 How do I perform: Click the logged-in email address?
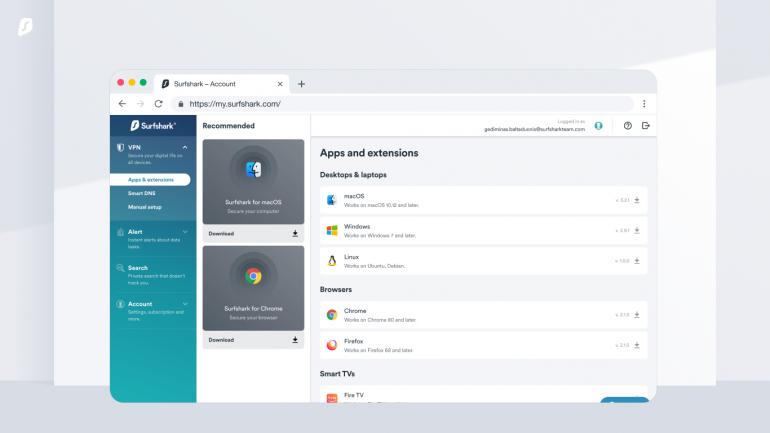click(534, 129)
